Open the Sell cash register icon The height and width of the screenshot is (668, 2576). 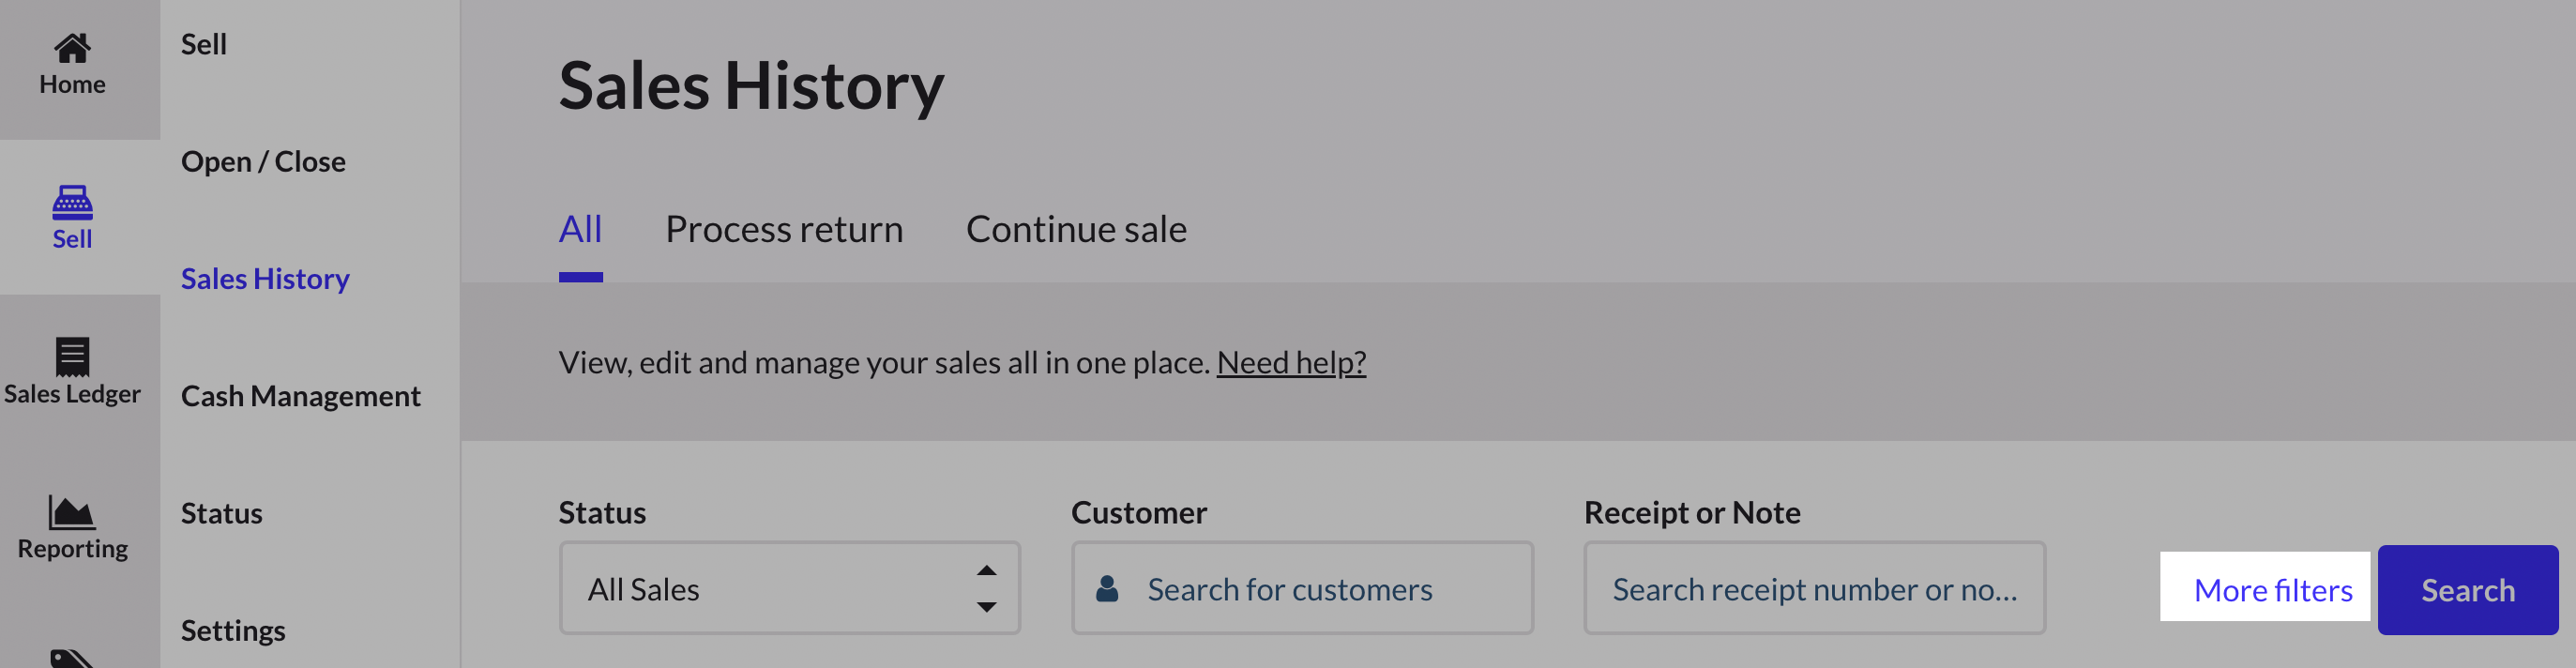pos(72,202)
